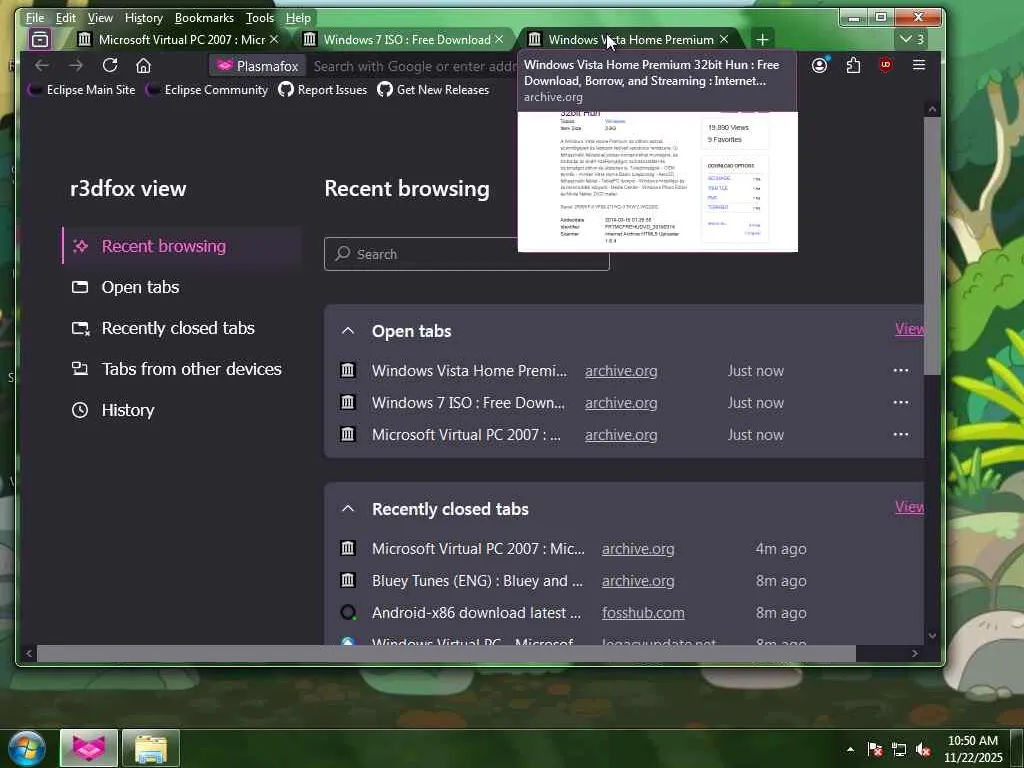Open the uBlock Origin extension icon

click(886, 65)
